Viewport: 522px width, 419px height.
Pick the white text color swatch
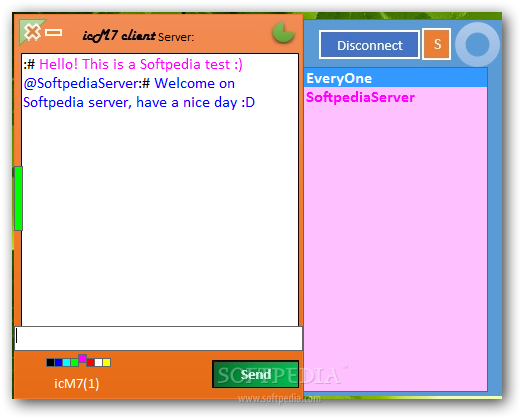coord(98,362)
